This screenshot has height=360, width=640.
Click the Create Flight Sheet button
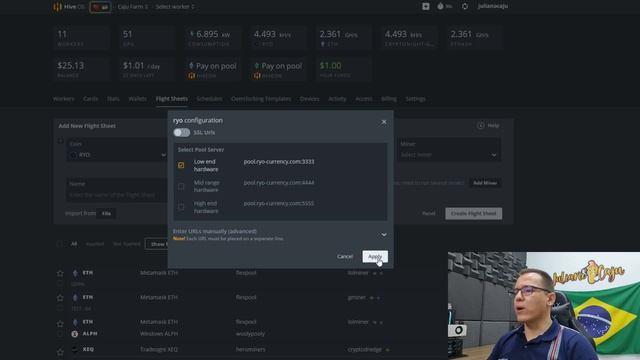click(473, 213)
